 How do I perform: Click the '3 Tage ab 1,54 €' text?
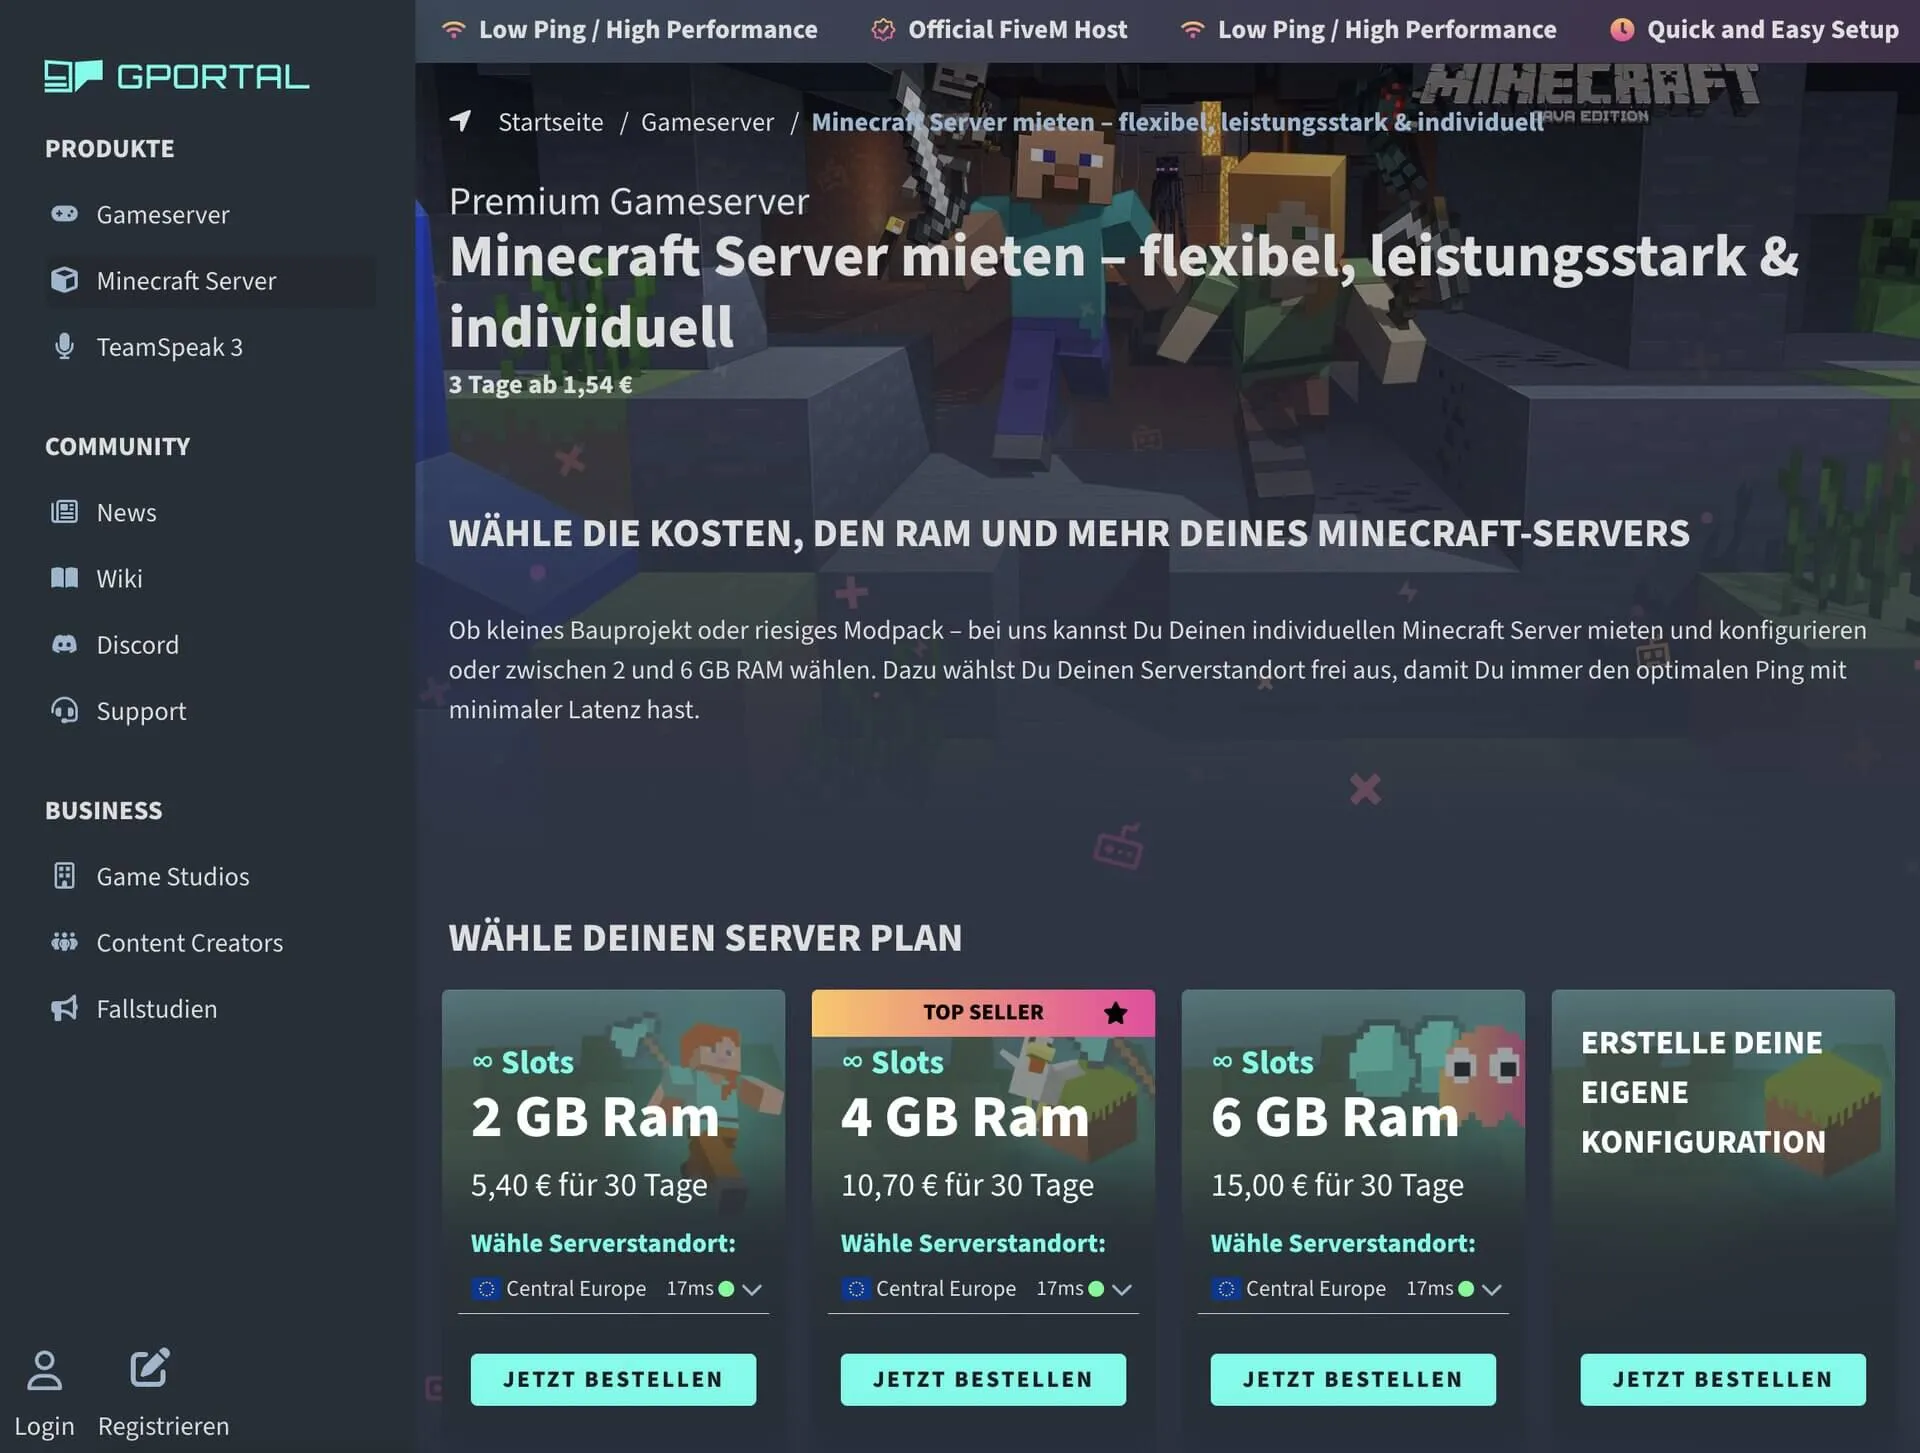coord(540,385)
